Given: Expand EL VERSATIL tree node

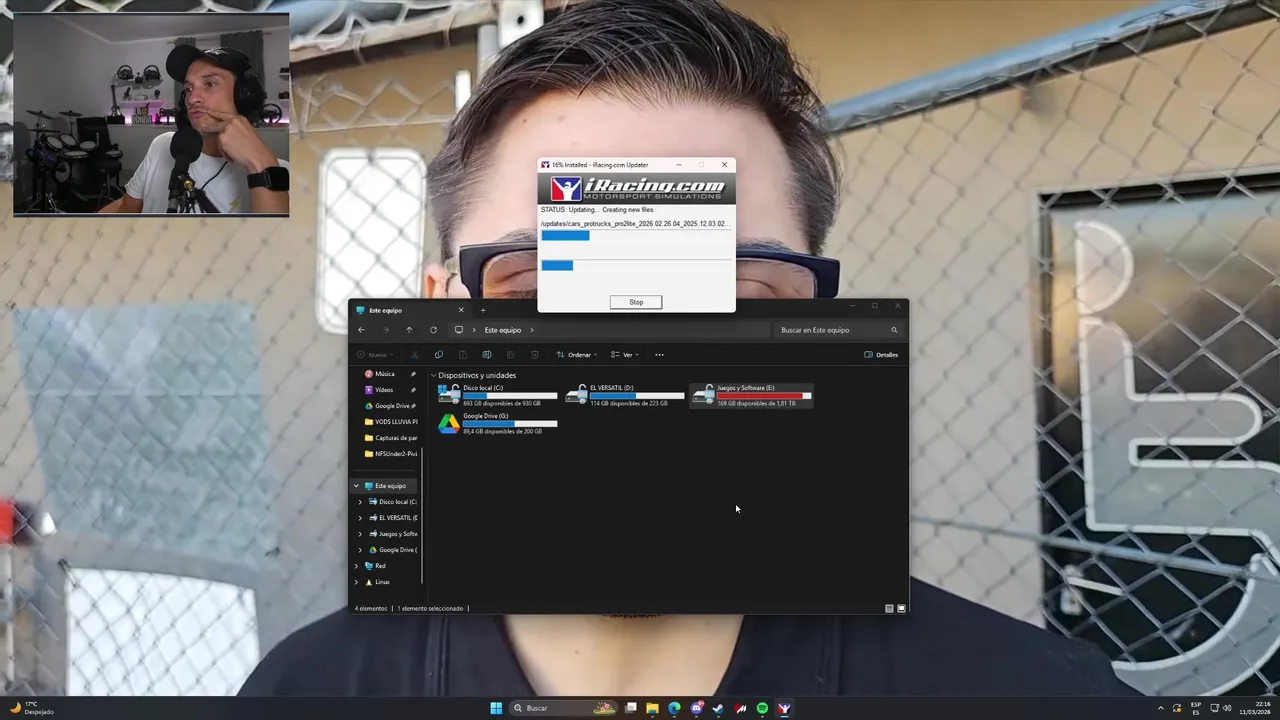Looking at the screenshot, I should click(360, 518).
